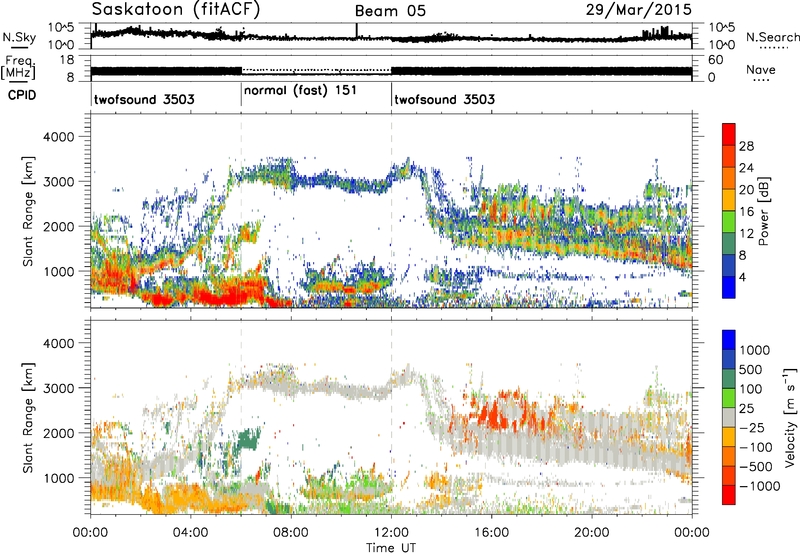The width and height of the screenshot is (800, 554).
Task: Click the "-25" velocity colorbar value
Action: (x=752, y=428)
